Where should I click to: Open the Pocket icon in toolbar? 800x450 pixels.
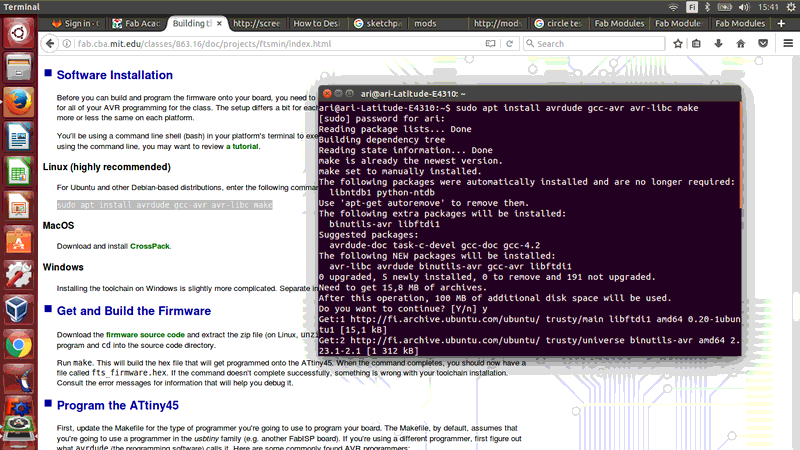pos(763,44)
